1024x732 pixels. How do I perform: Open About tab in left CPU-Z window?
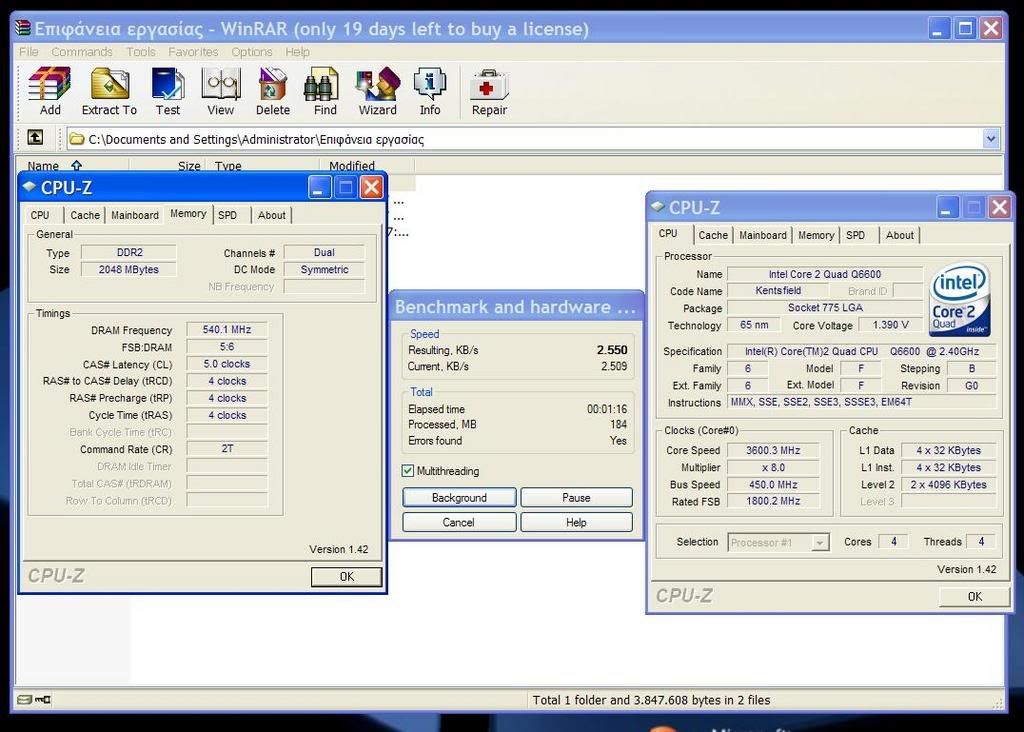(272, 215)
